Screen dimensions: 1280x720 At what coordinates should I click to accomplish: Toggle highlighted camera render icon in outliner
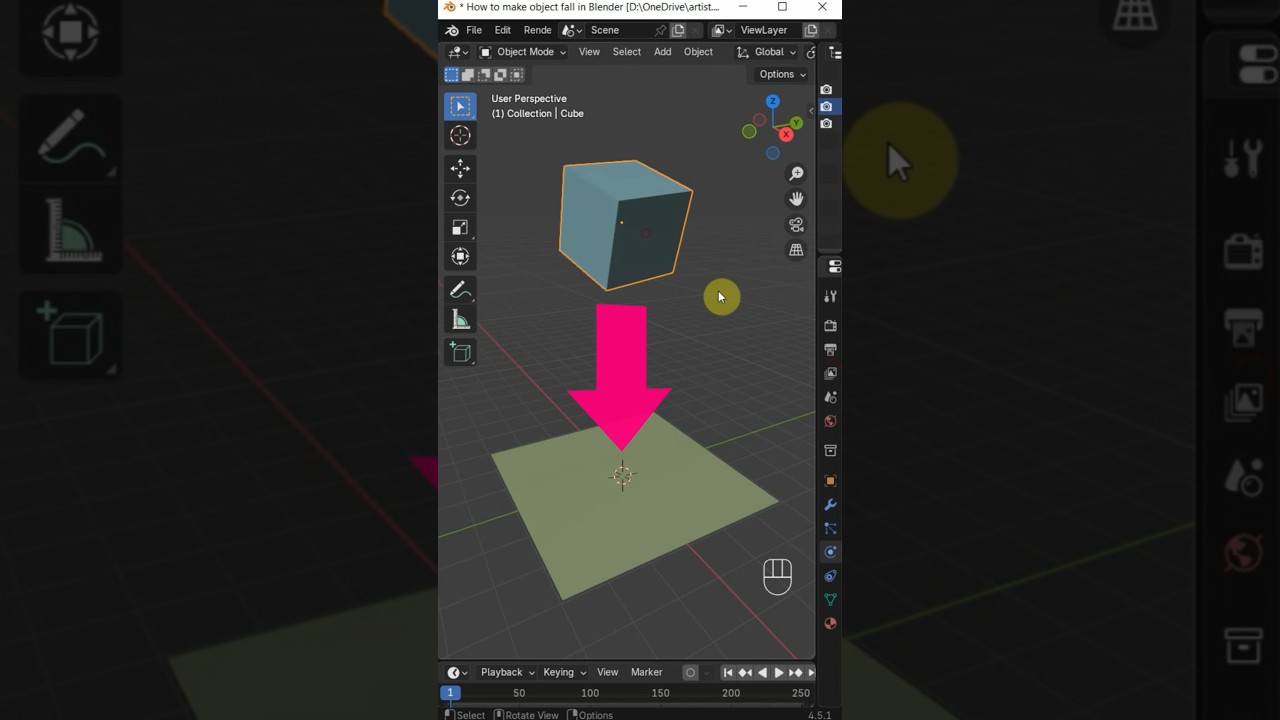[826, 107]
